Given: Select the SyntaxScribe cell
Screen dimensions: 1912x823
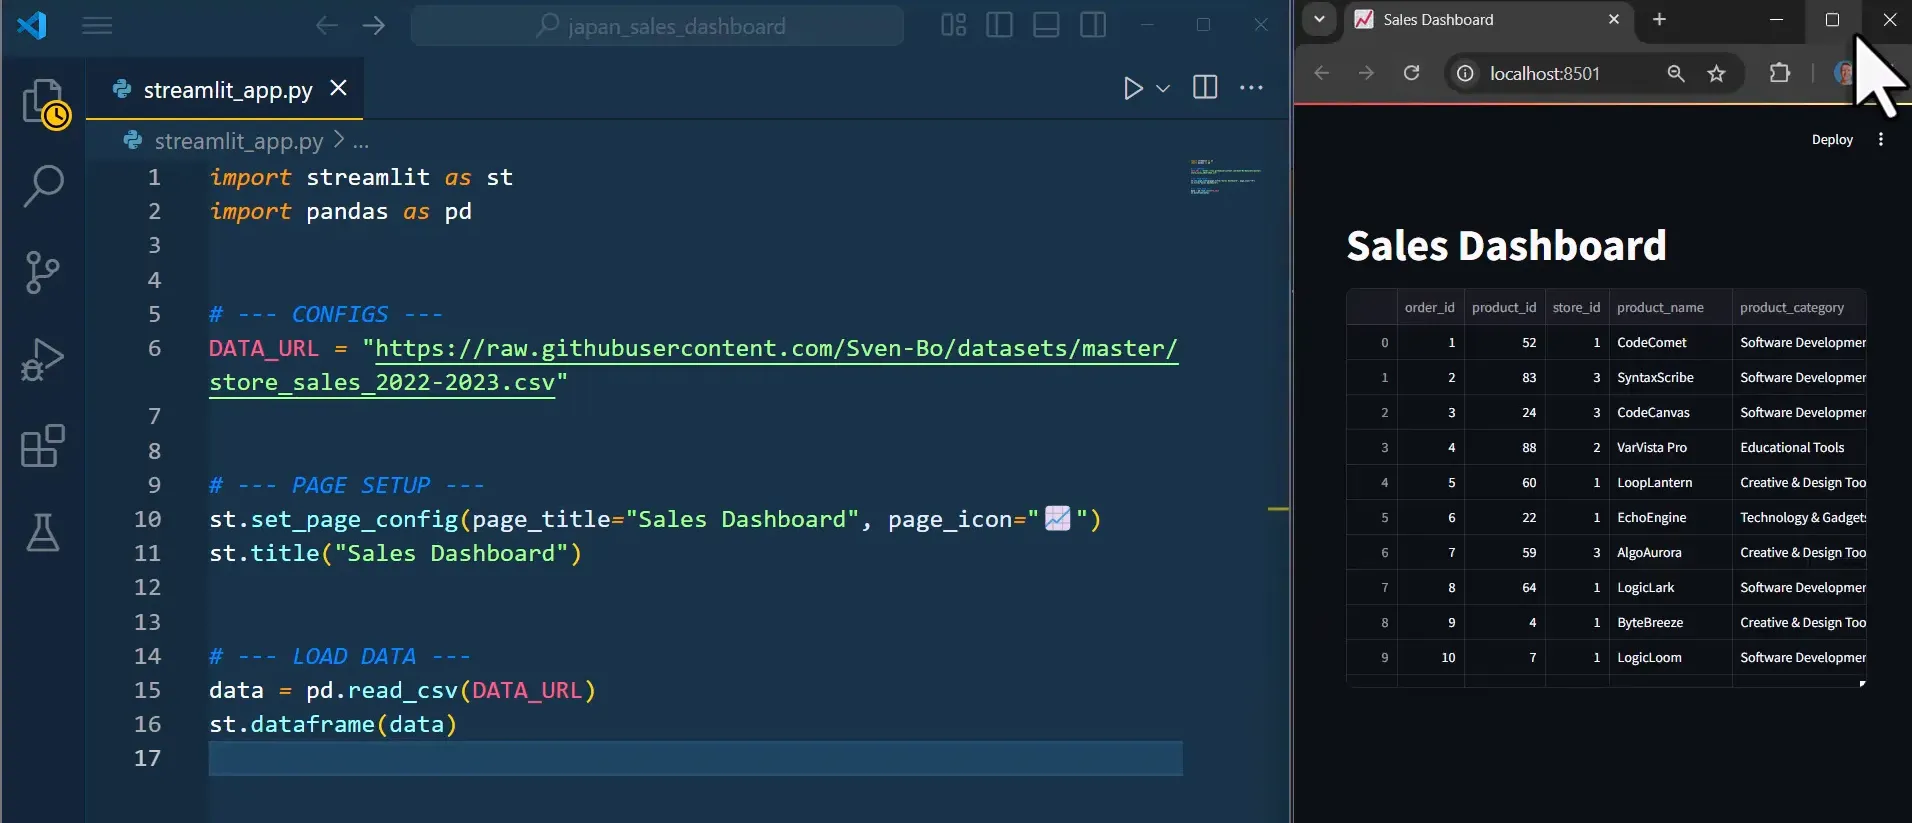Looking at the screenshot, I should [1670, 377].
